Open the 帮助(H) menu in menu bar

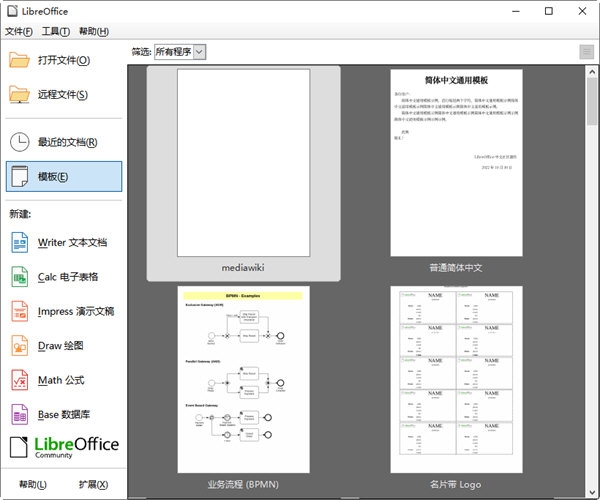94,31
